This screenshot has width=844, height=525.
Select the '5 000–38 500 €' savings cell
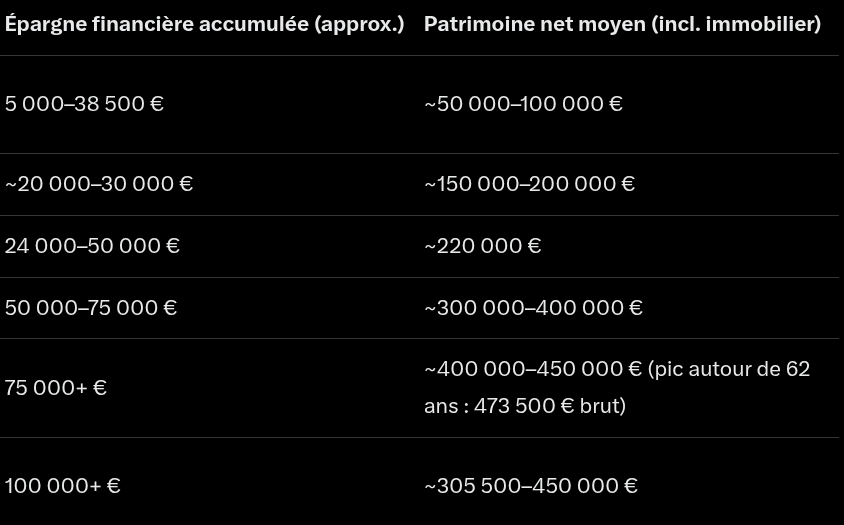click(x=84, y=104)
